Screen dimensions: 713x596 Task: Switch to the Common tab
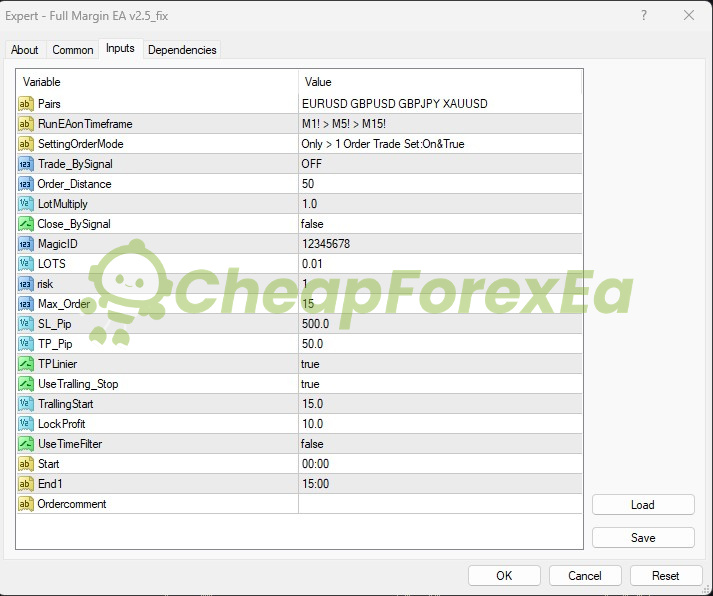[x=73, y=50]
